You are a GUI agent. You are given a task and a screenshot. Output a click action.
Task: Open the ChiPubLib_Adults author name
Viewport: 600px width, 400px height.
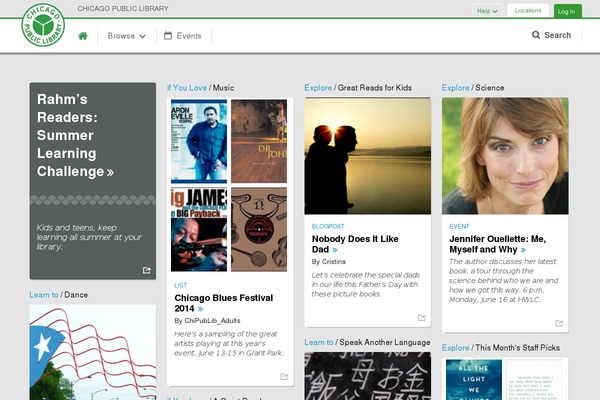pyautogui.click(x=212, y=321)
